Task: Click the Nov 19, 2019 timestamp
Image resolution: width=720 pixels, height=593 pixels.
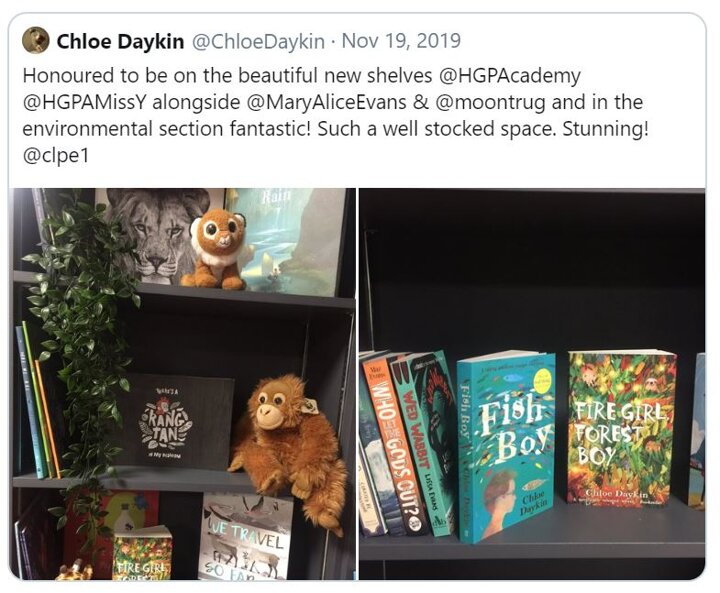Action: tap(401, 41)
